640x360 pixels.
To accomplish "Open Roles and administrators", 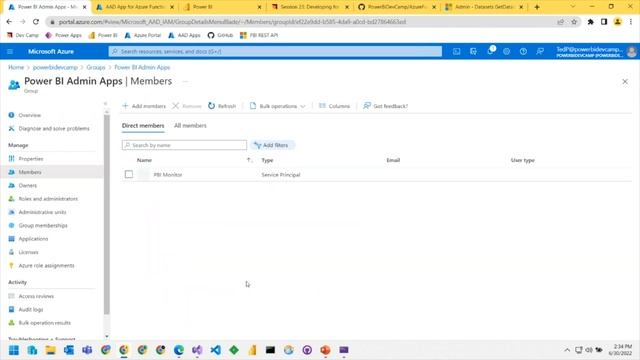I will (x=48, y=199).
